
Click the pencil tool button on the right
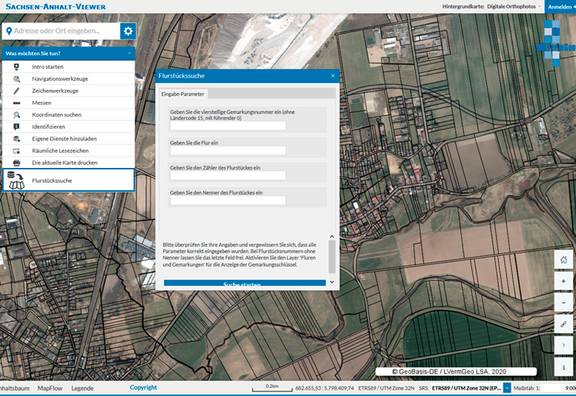pos(564,324)
